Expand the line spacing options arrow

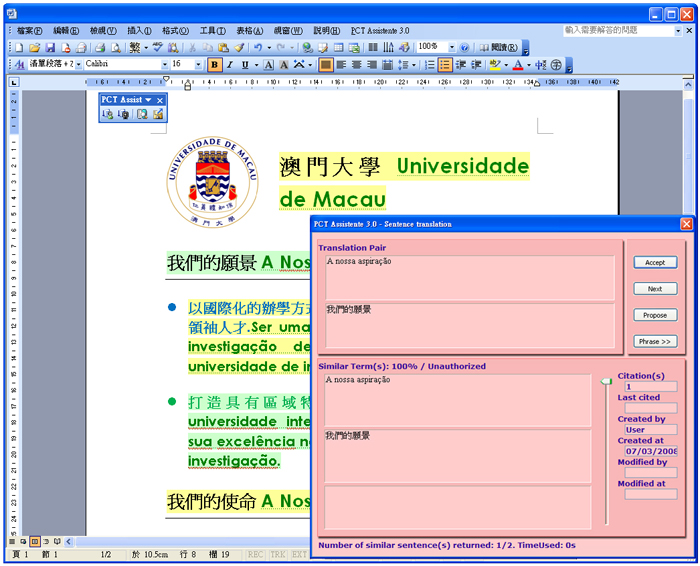(x=414, y=65)
